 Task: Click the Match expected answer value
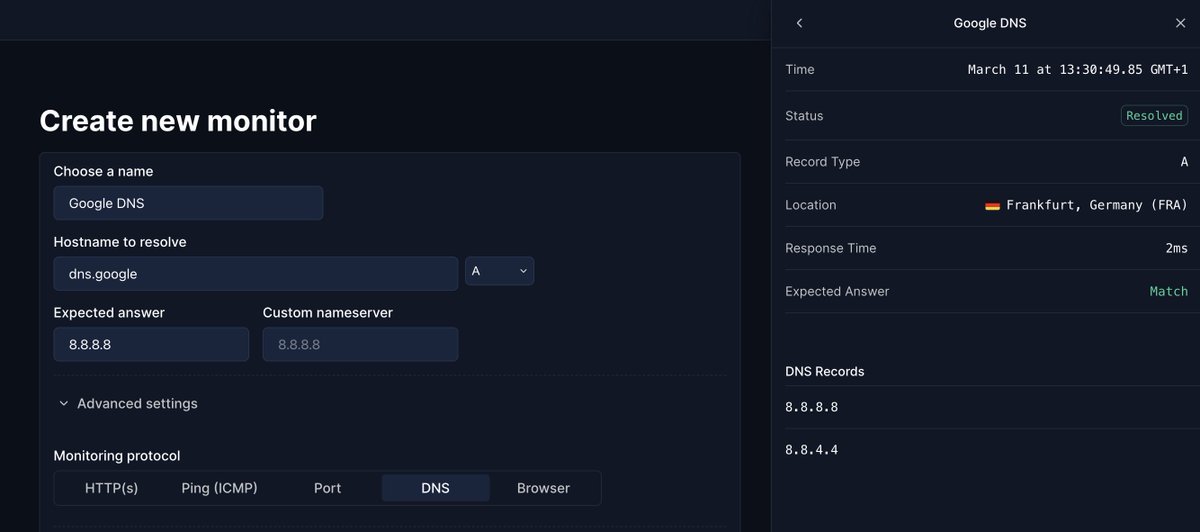pos(1168,291)
